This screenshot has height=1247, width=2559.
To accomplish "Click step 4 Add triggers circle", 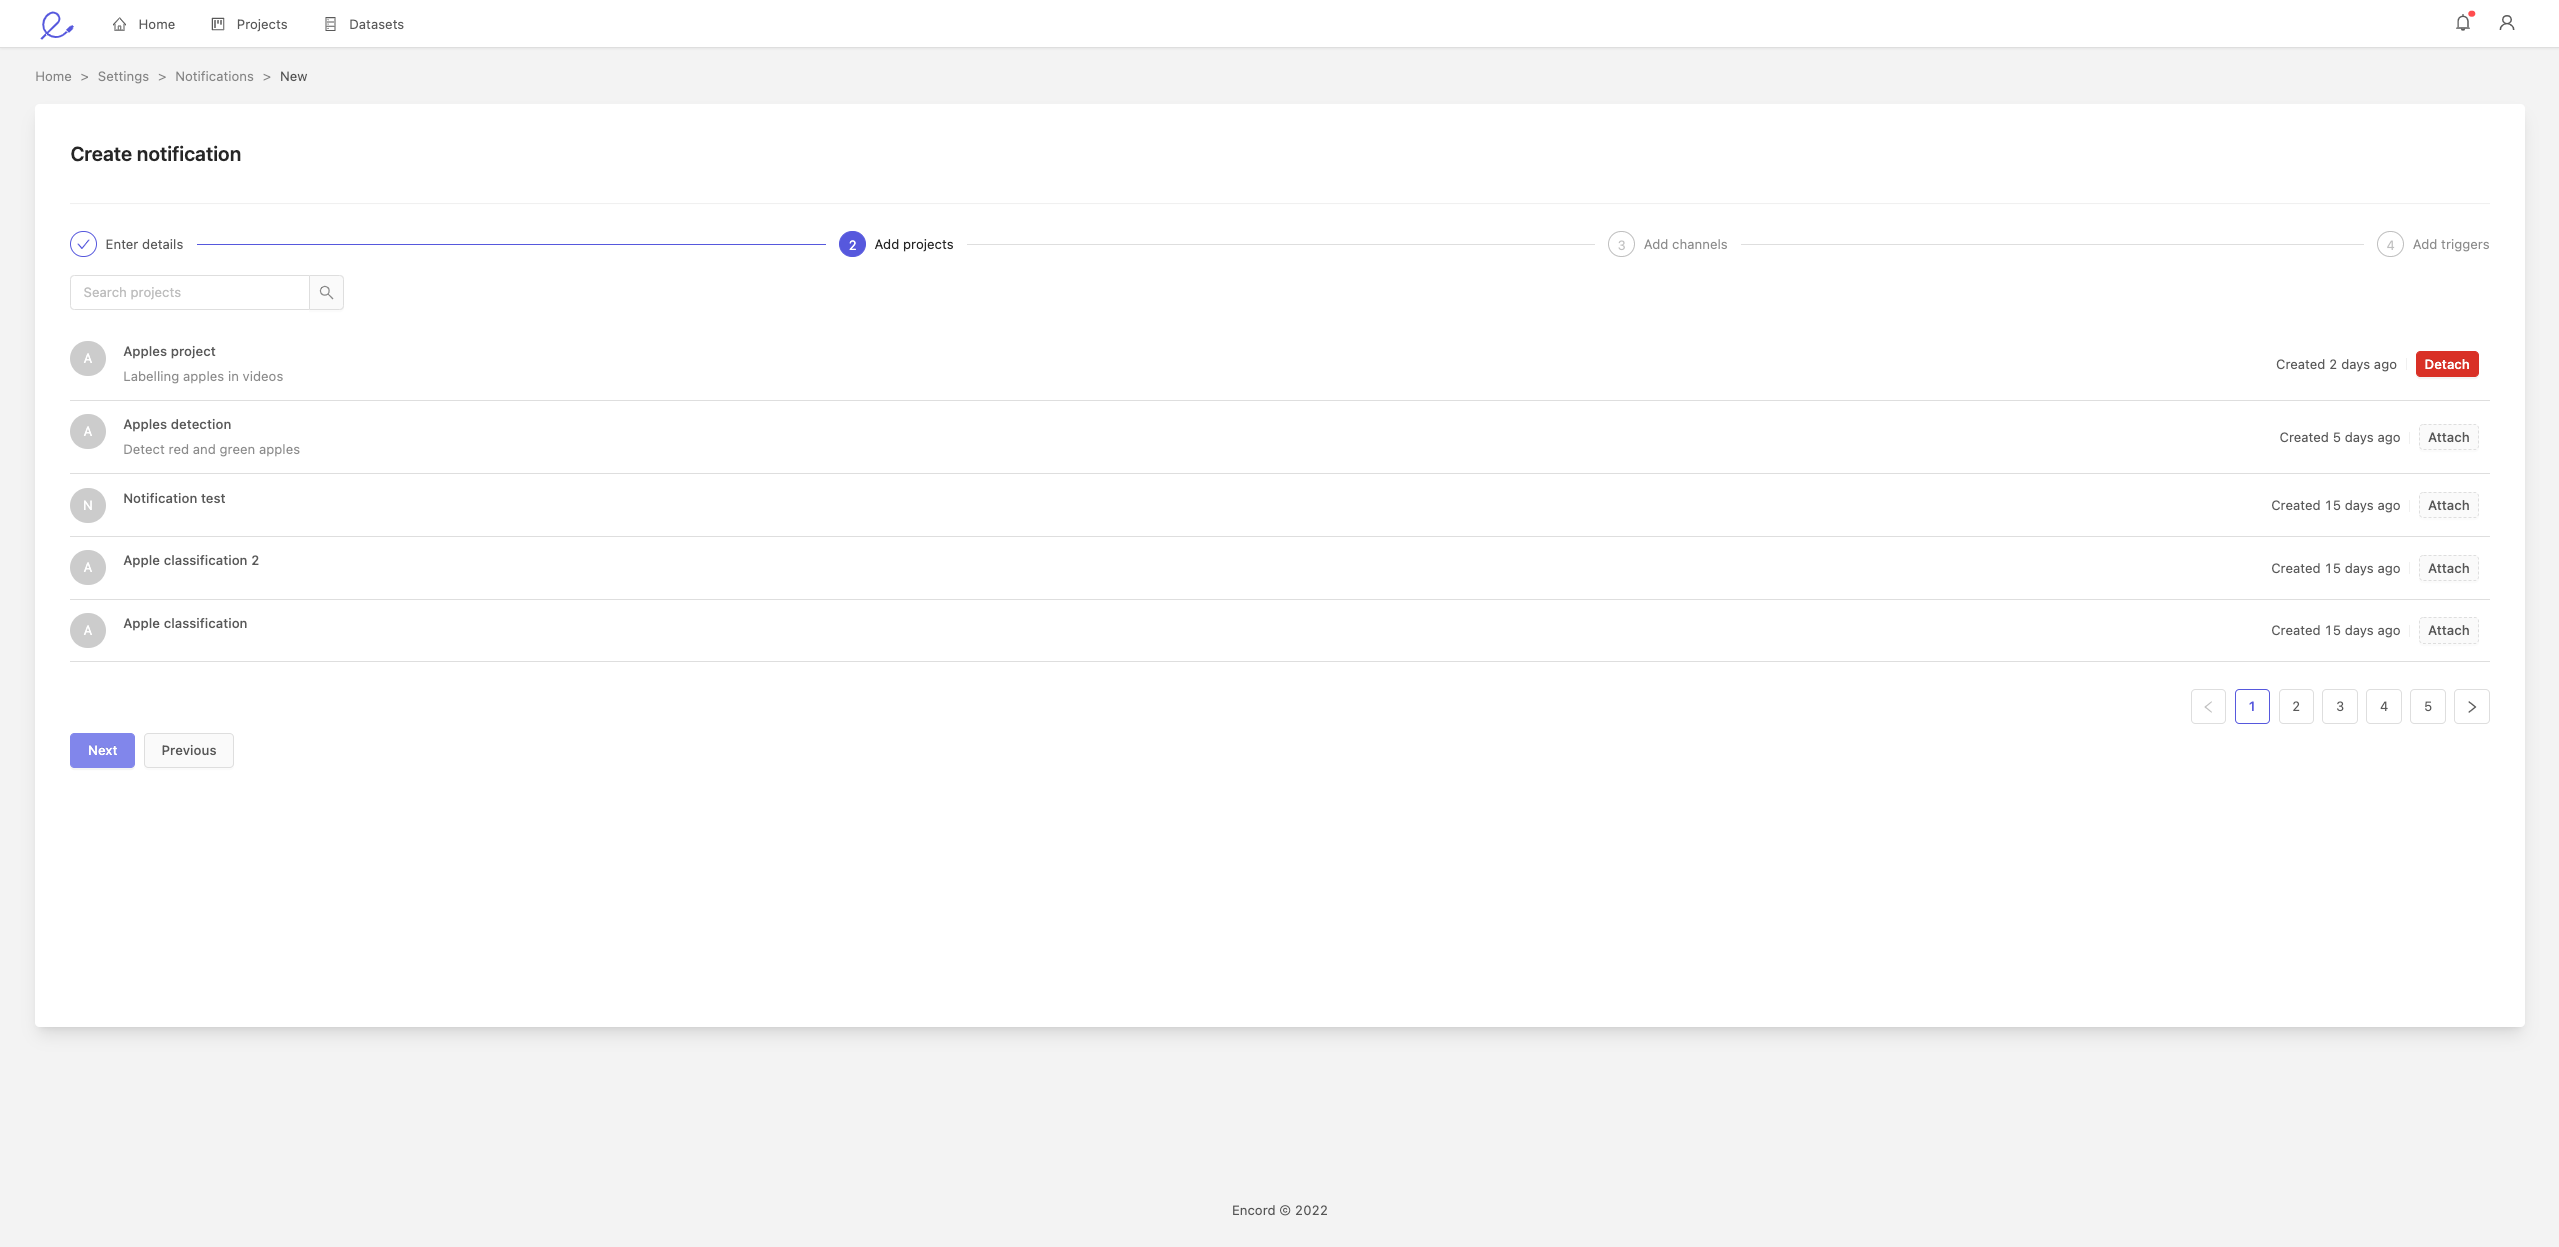I will pyautogui.click(x=2390, y=244).
